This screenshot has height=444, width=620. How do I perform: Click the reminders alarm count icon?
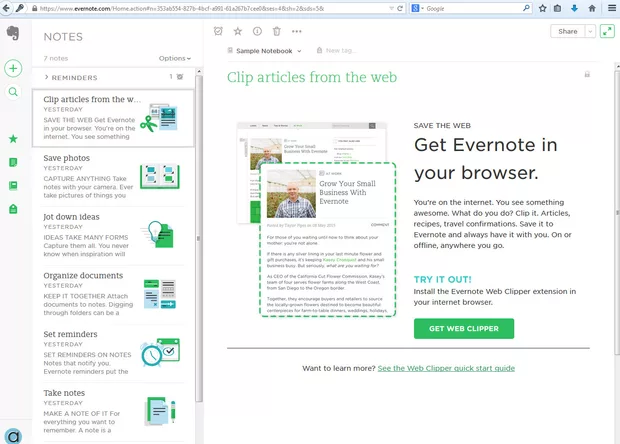point(180,77)
